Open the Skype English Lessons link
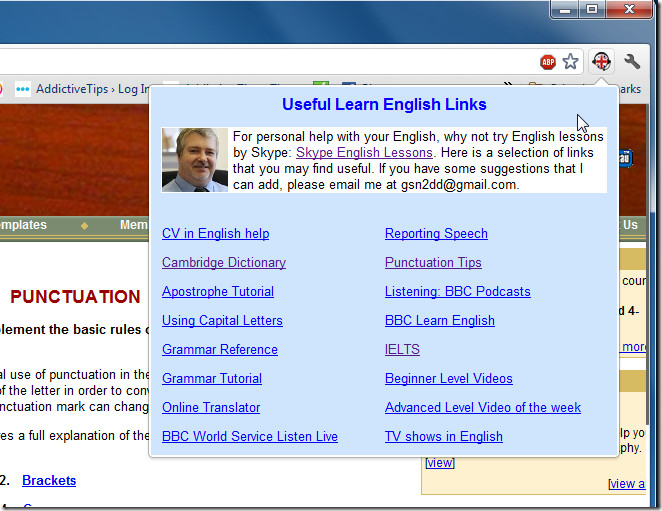Viewport: 662px width, 511px height. coord(364,152)
